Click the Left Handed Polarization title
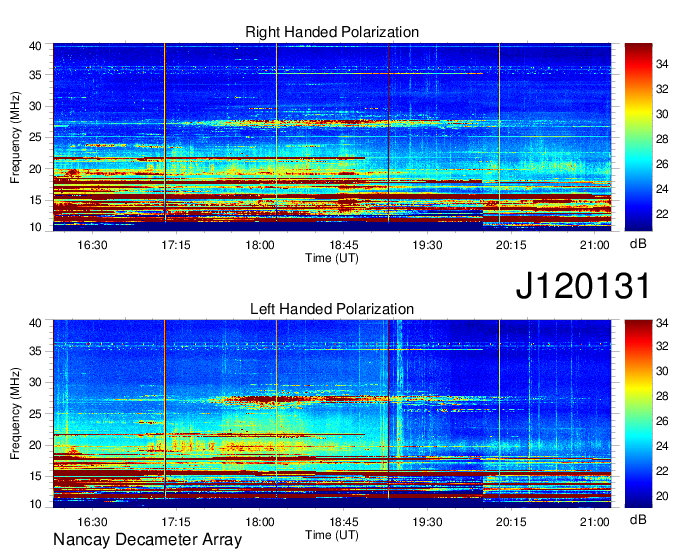Image resolution: width=680 pixels, height=552 pixels. point(332,309)
